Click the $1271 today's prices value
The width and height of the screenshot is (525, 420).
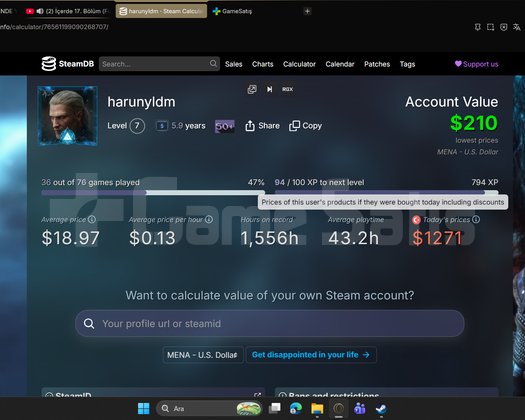(437, 238)
